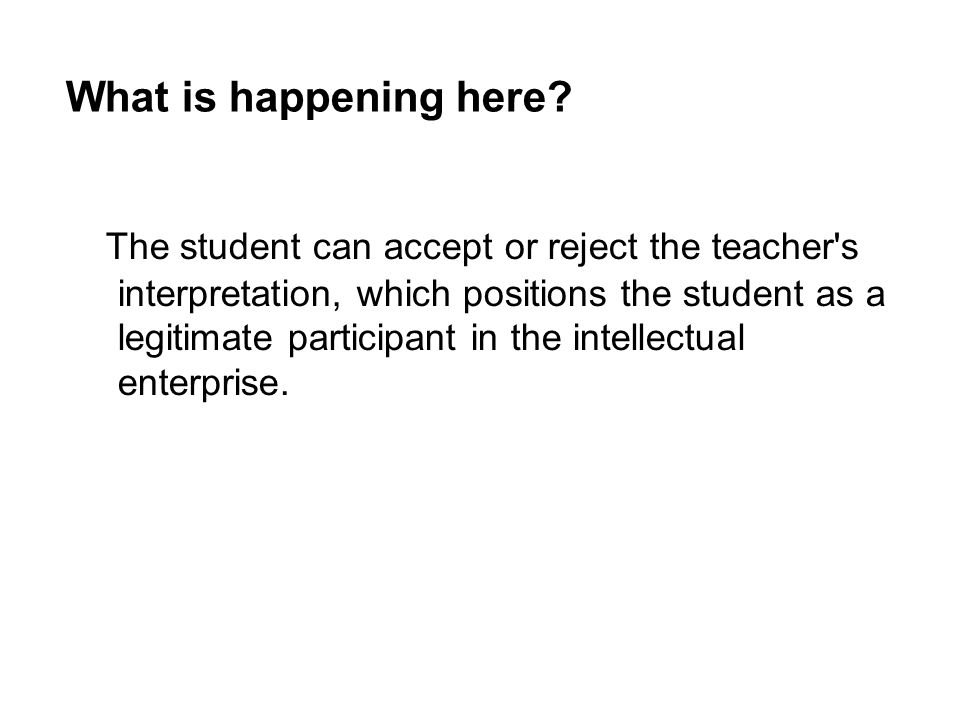
Task: Place cursor on capitalized 'The' starting the paragraph
Action: 138,246
